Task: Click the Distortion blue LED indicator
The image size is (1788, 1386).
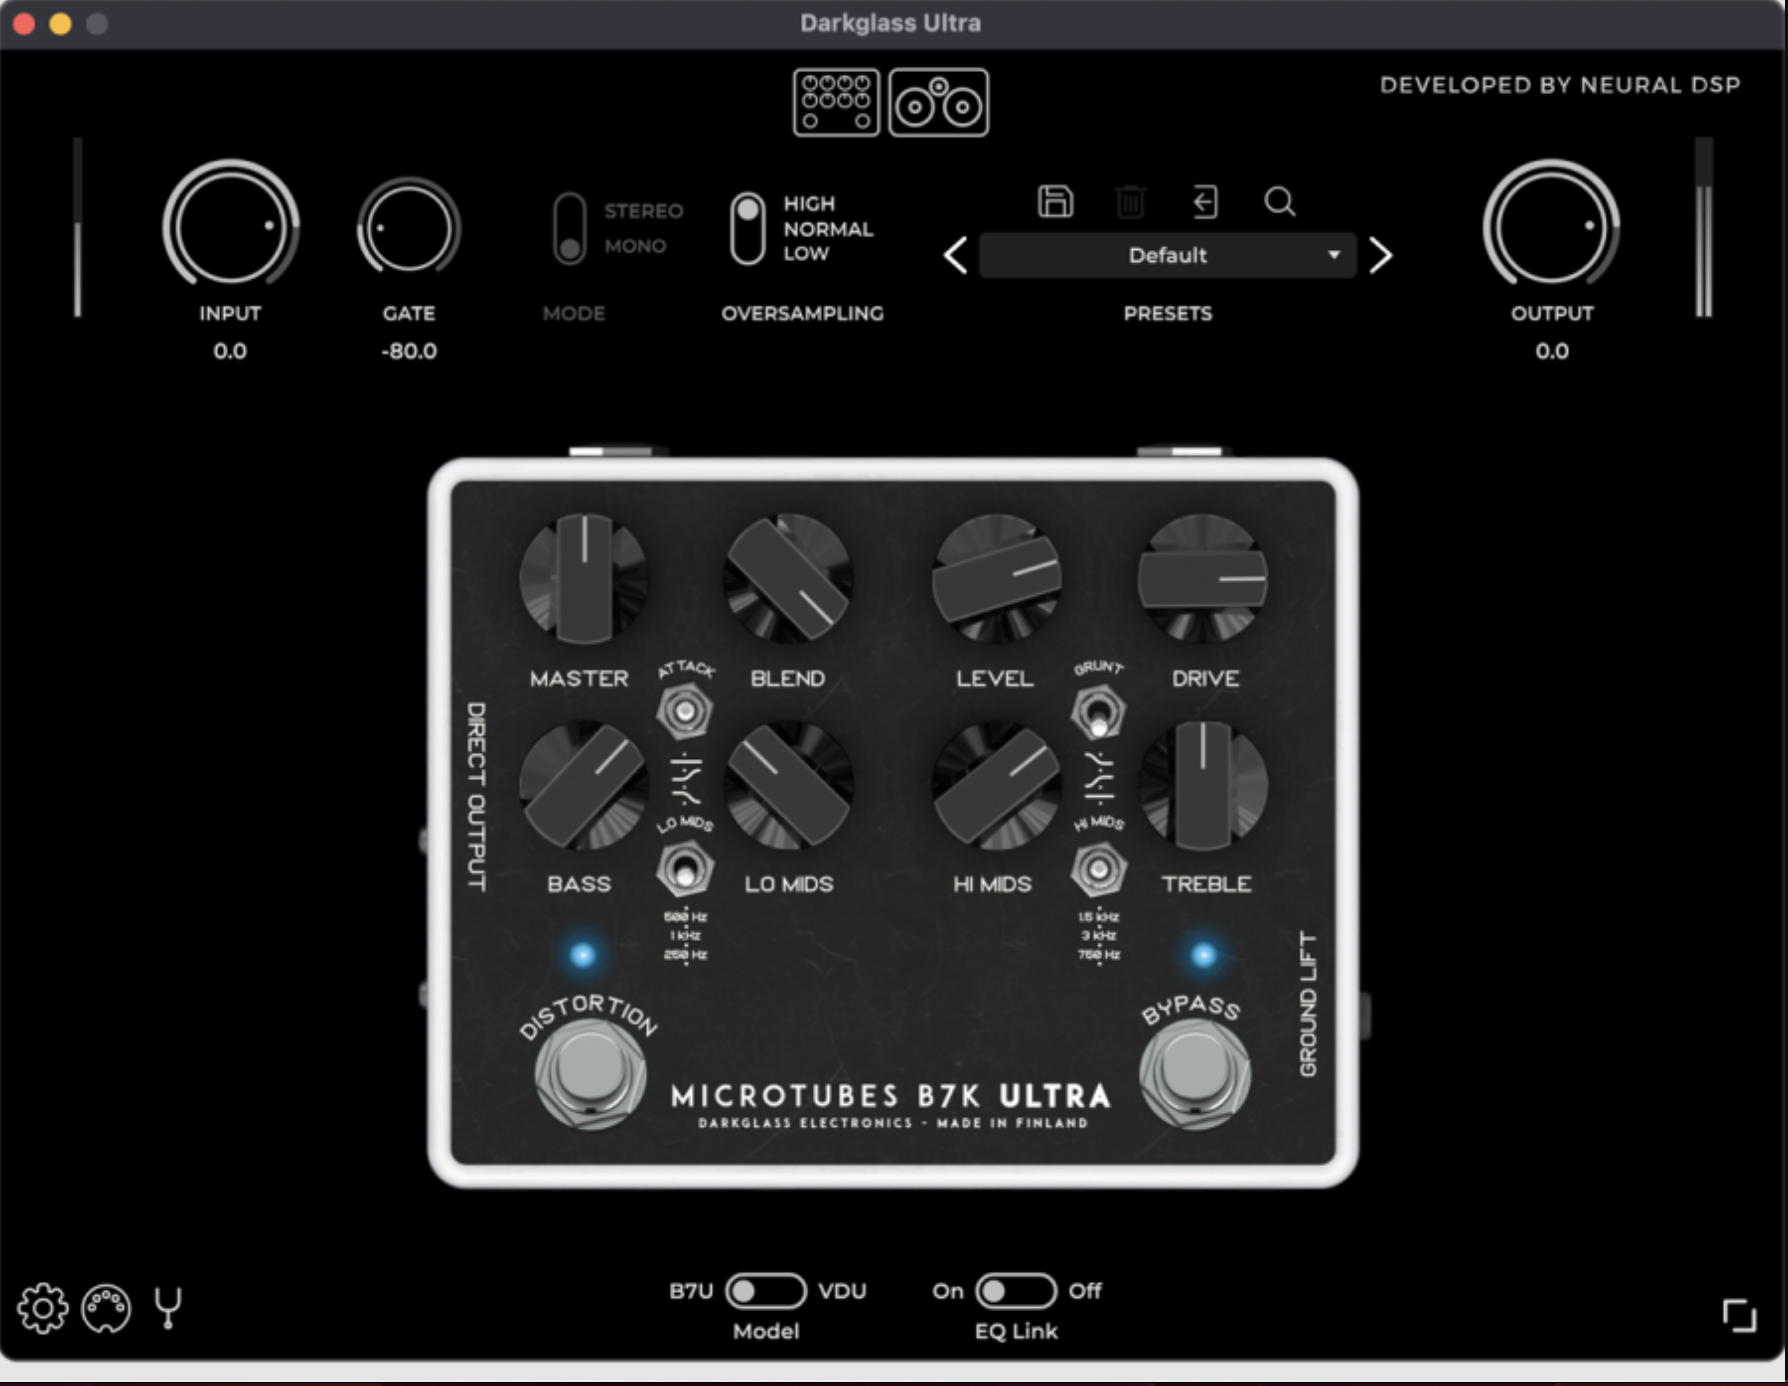Action: pos(583,955)
